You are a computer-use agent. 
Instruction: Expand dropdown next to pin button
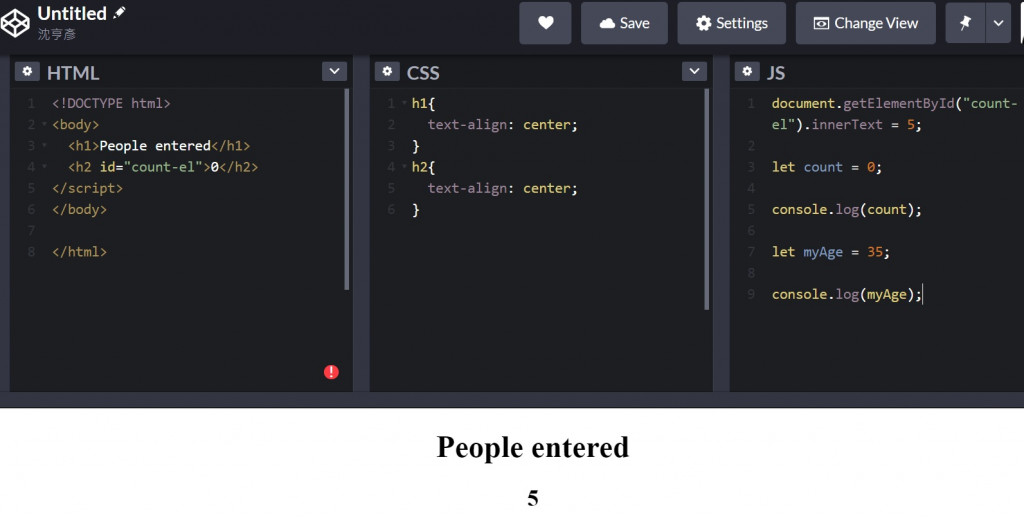coord(998,23)
